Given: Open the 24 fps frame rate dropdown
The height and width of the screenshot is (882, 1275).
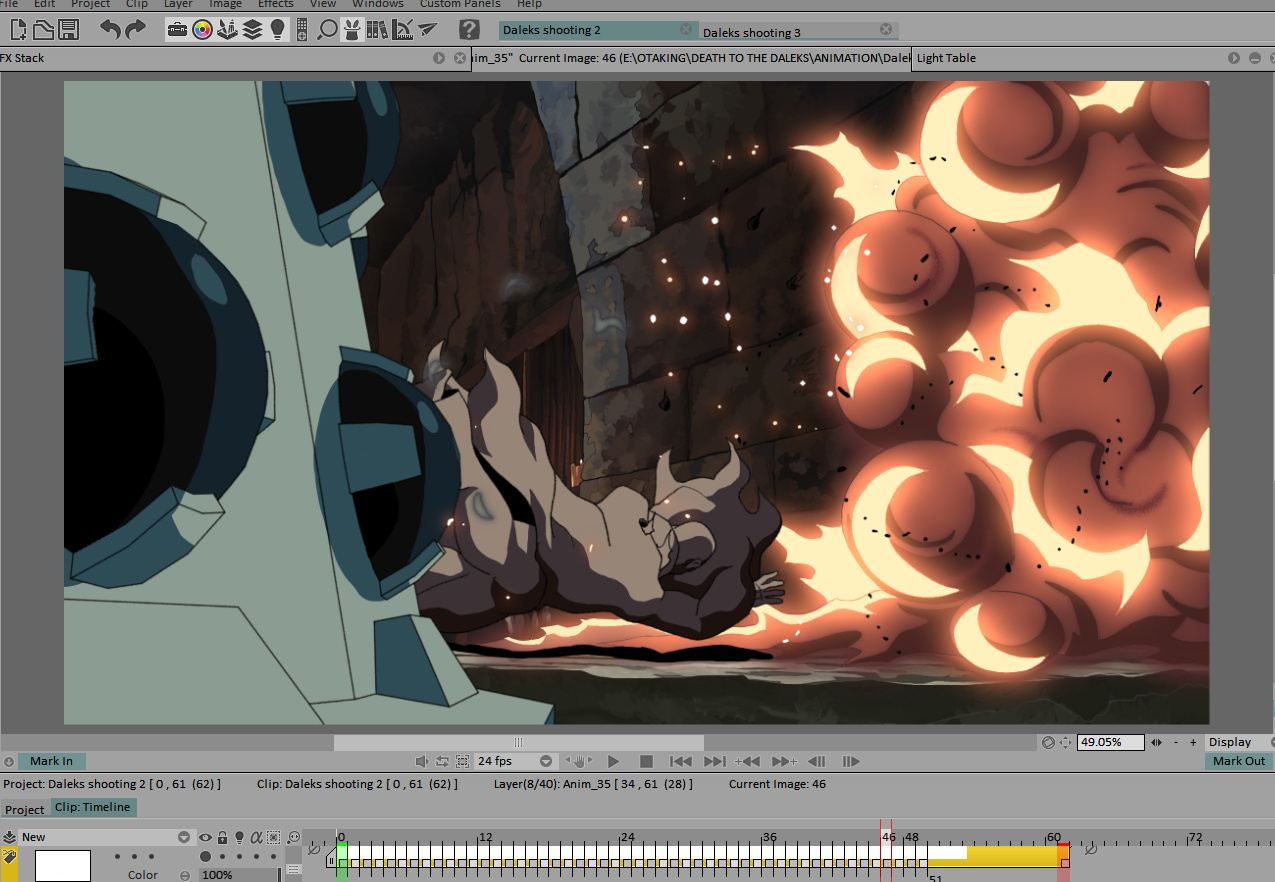Looking at the screenshot, I should [515, 761].
